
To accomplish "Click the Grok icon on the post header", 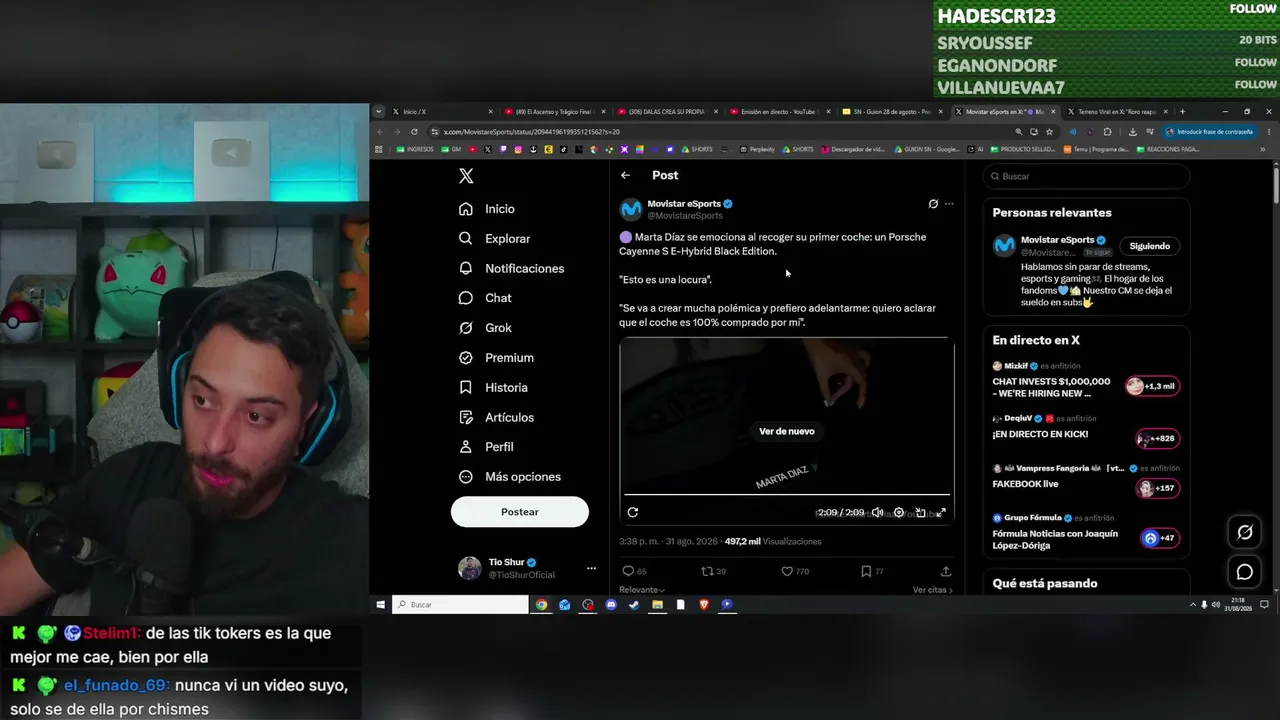I will (x=933, y=204).
